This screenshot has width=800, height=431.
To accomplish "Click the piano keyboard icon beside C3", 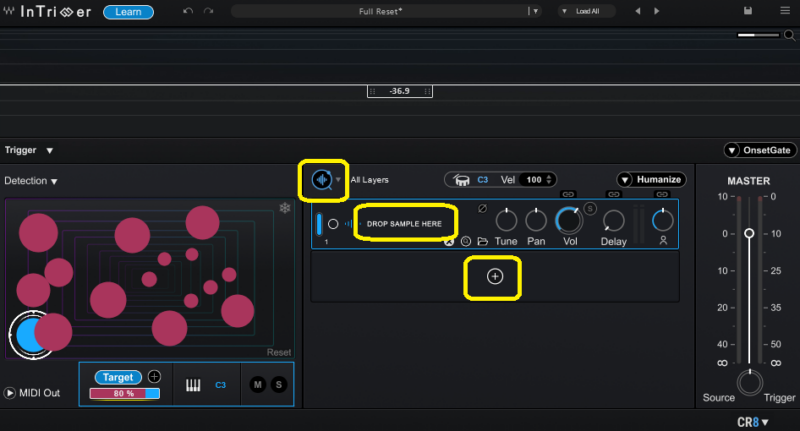I will (194, 384).
